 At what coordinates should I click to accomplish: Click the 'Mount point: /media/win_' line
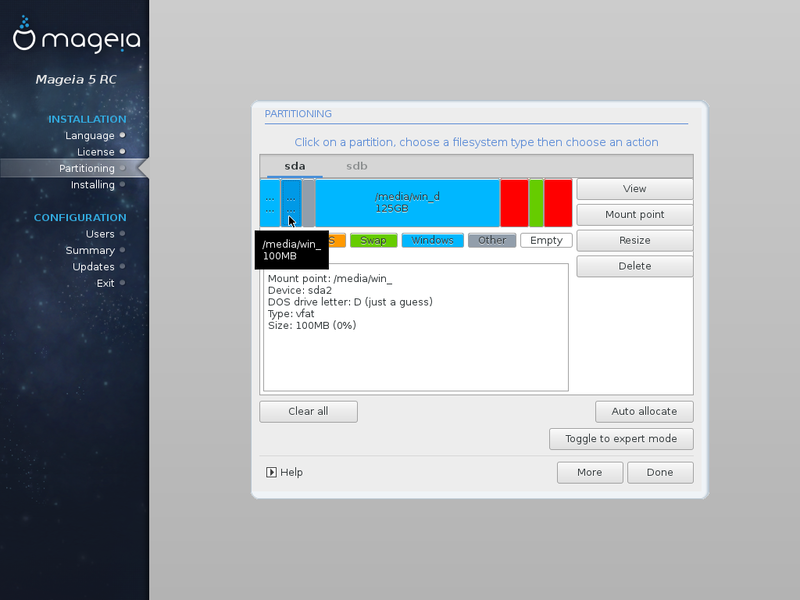(330, 279)
